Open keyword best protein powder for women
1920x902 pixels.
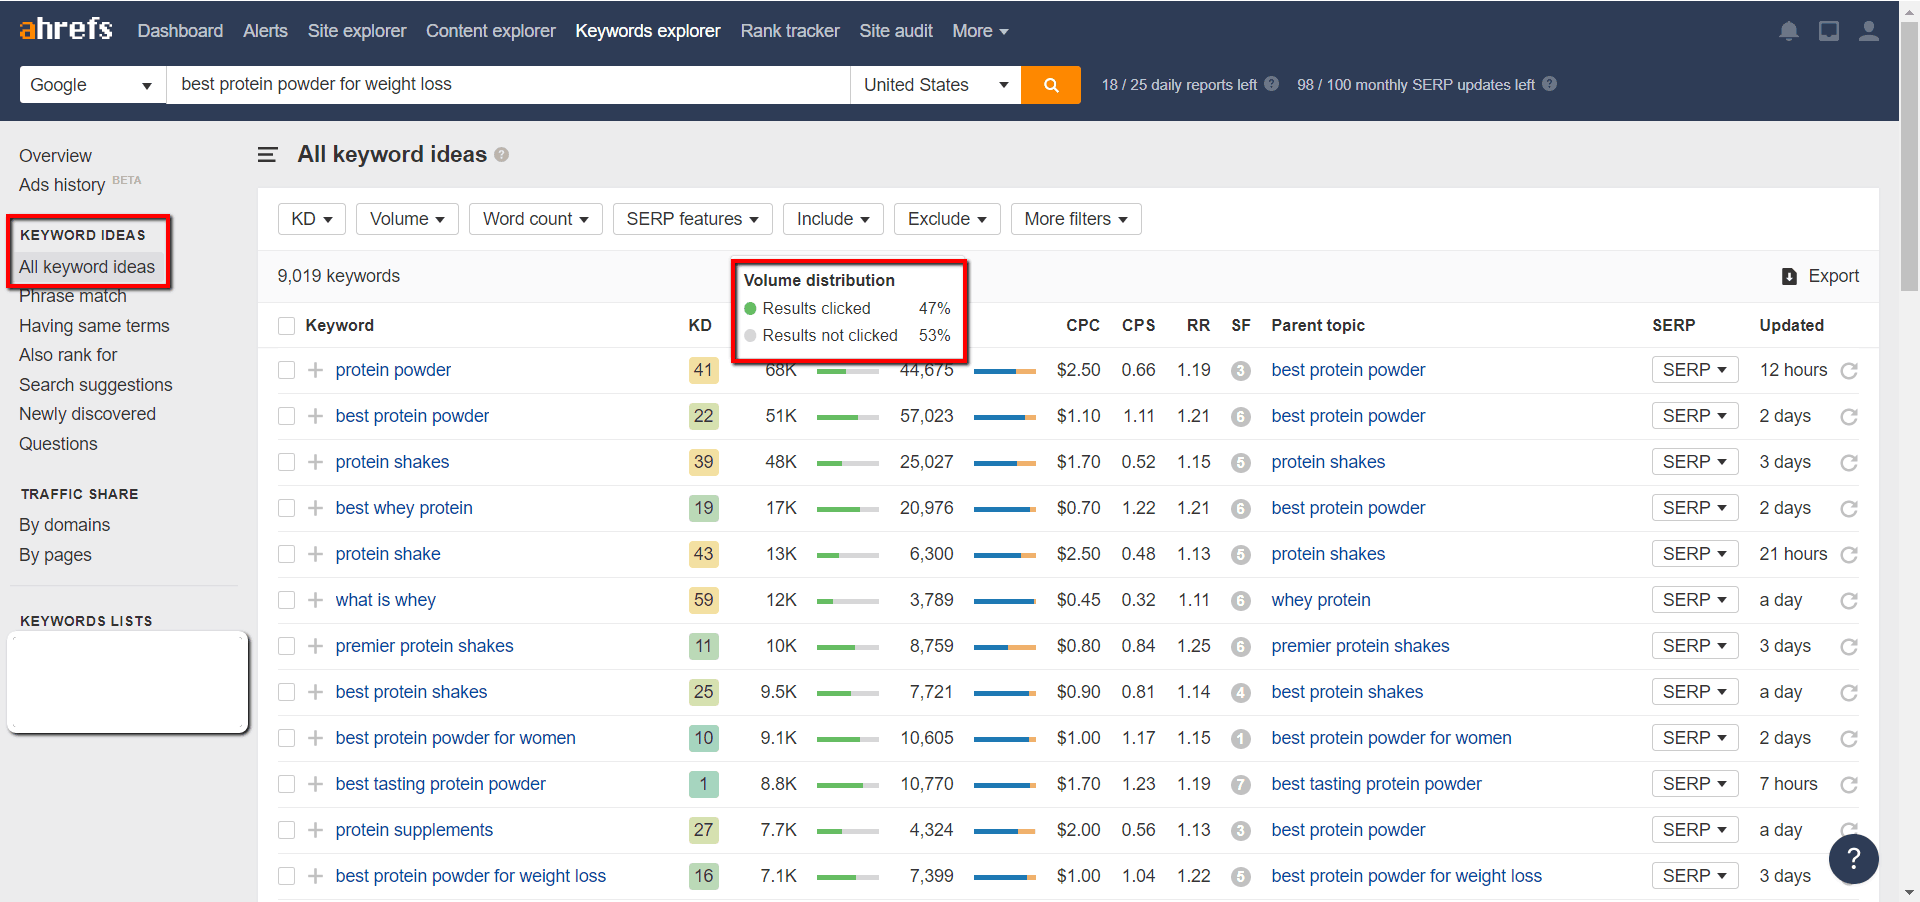pyautogui.click(x=455, y=738)
